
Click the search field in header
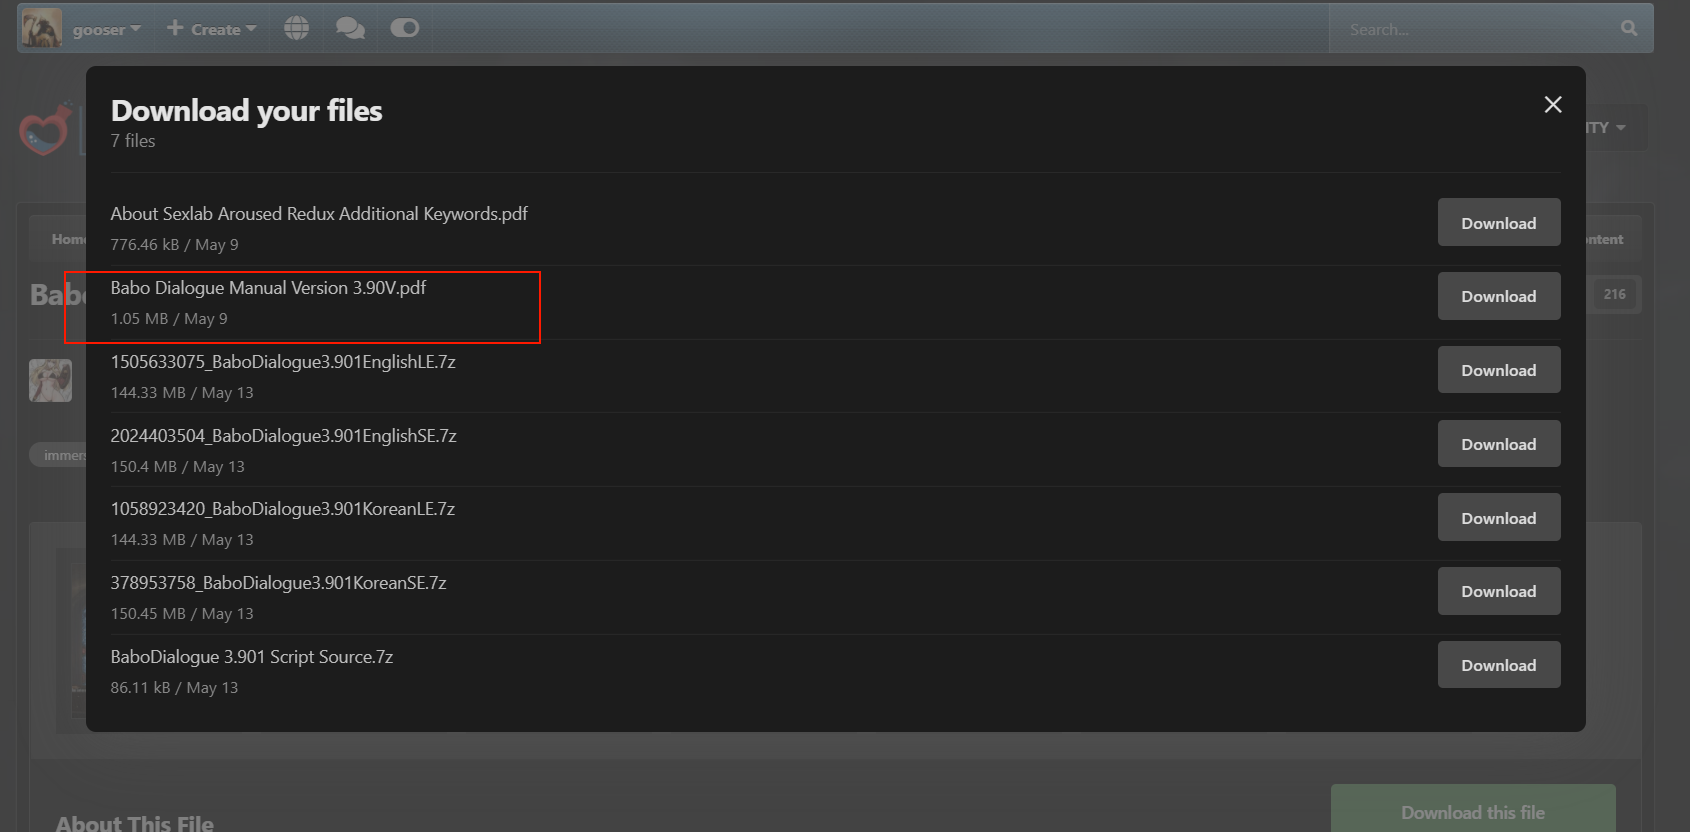1470,29
